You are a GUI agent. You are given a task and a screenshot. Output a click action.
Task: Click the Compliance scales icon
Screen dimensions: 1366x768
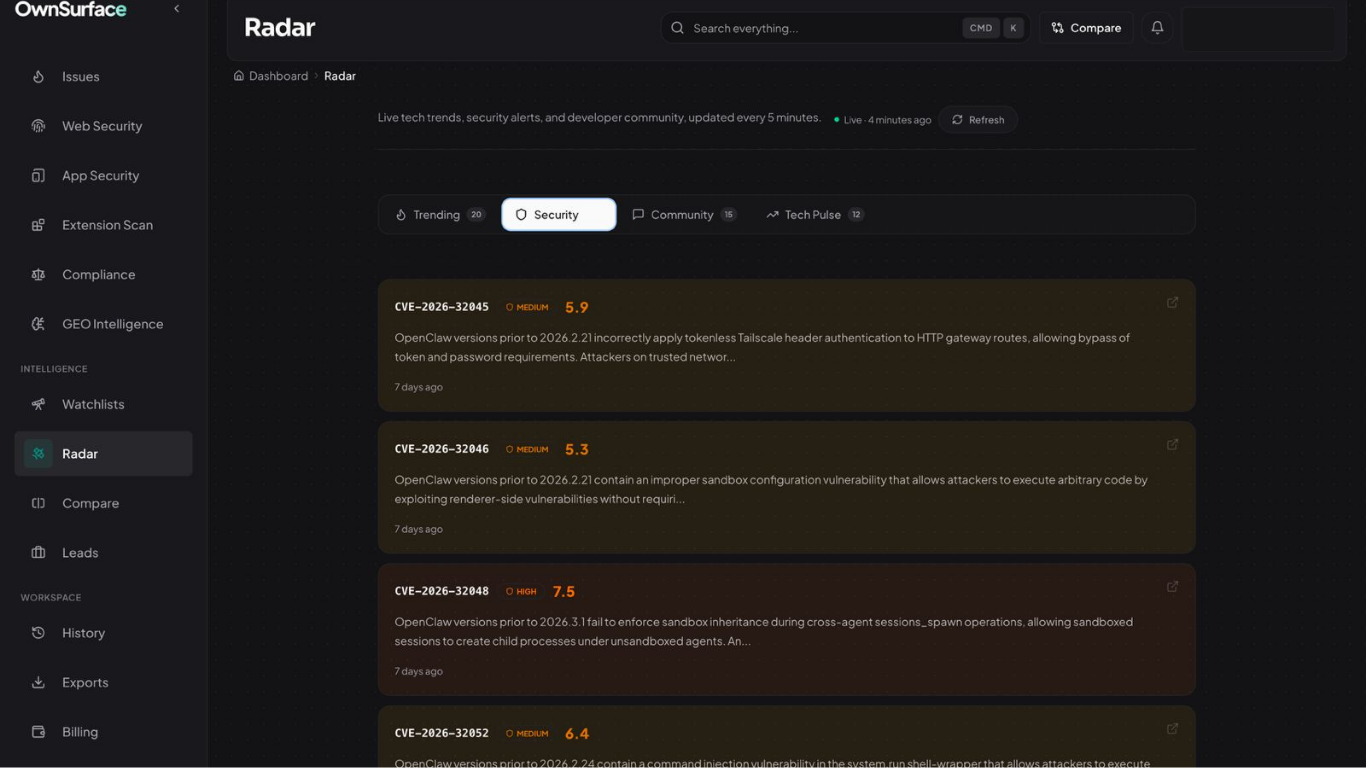tap(38, 275)
